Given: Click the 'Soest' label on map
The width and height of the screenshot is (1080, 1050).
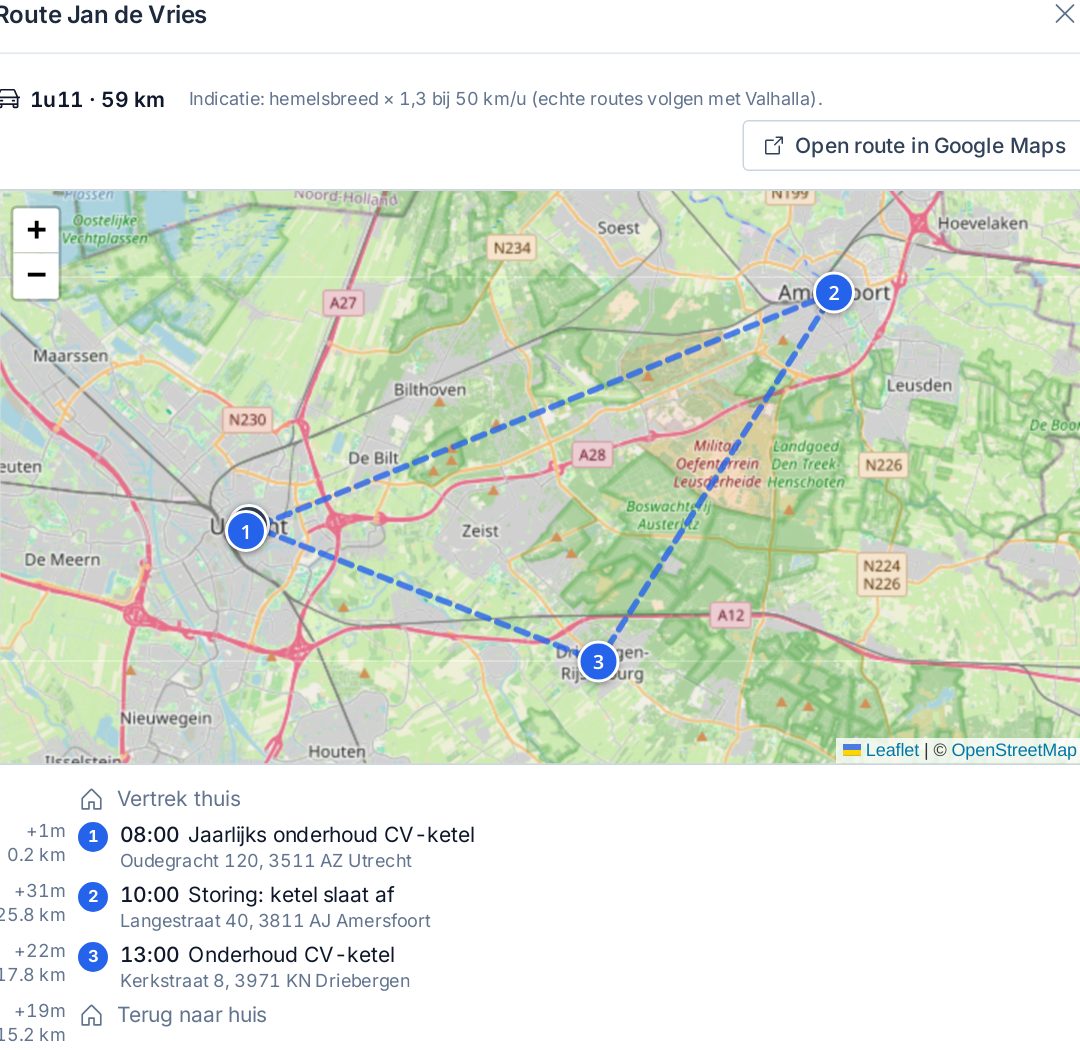Looking at the screenshot, I should click(619, 228).
